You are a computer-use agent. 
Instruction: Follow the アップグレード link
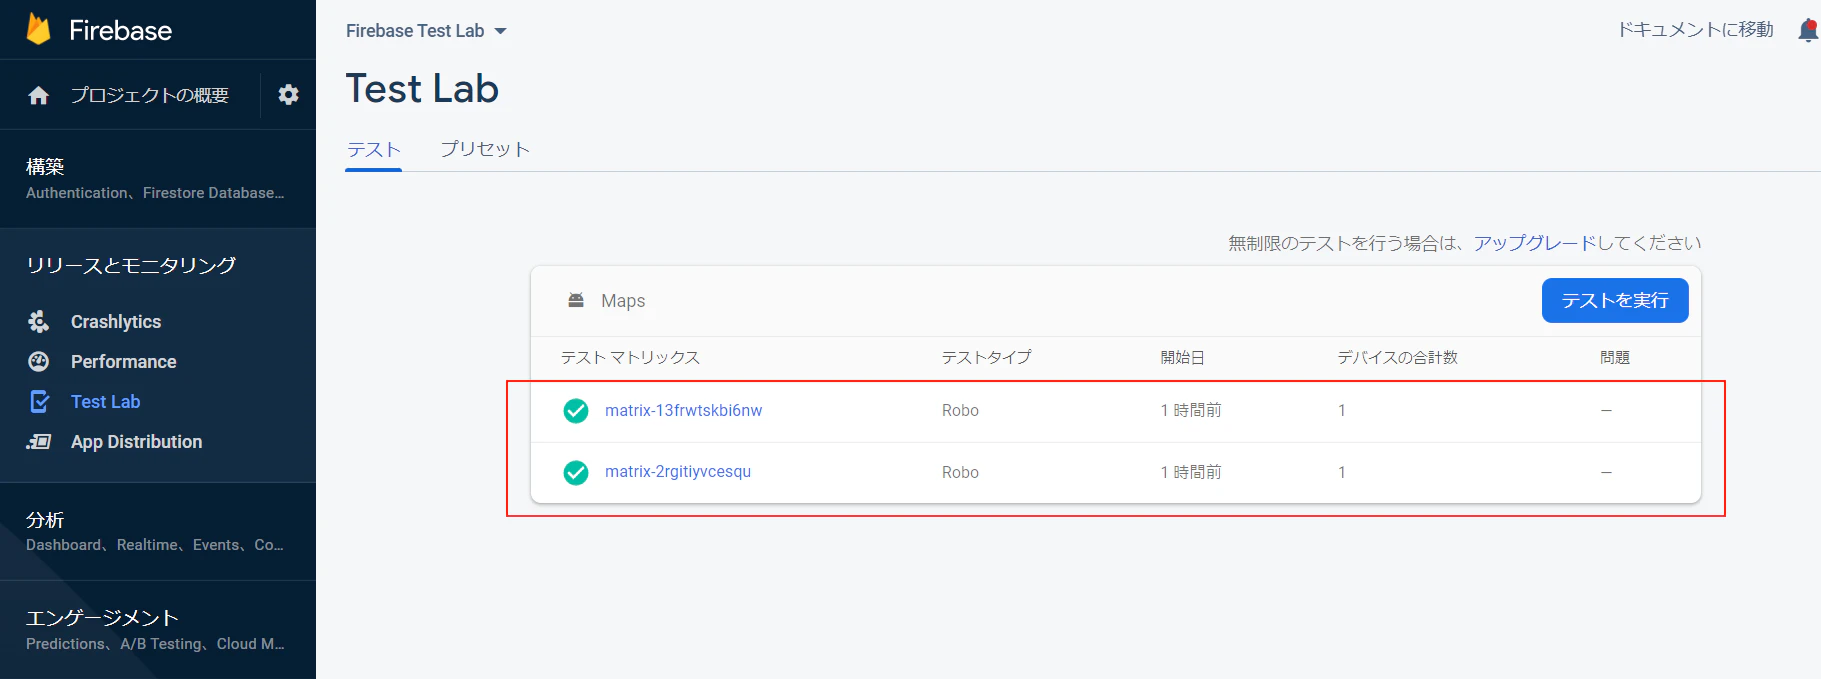point(1534,243)
